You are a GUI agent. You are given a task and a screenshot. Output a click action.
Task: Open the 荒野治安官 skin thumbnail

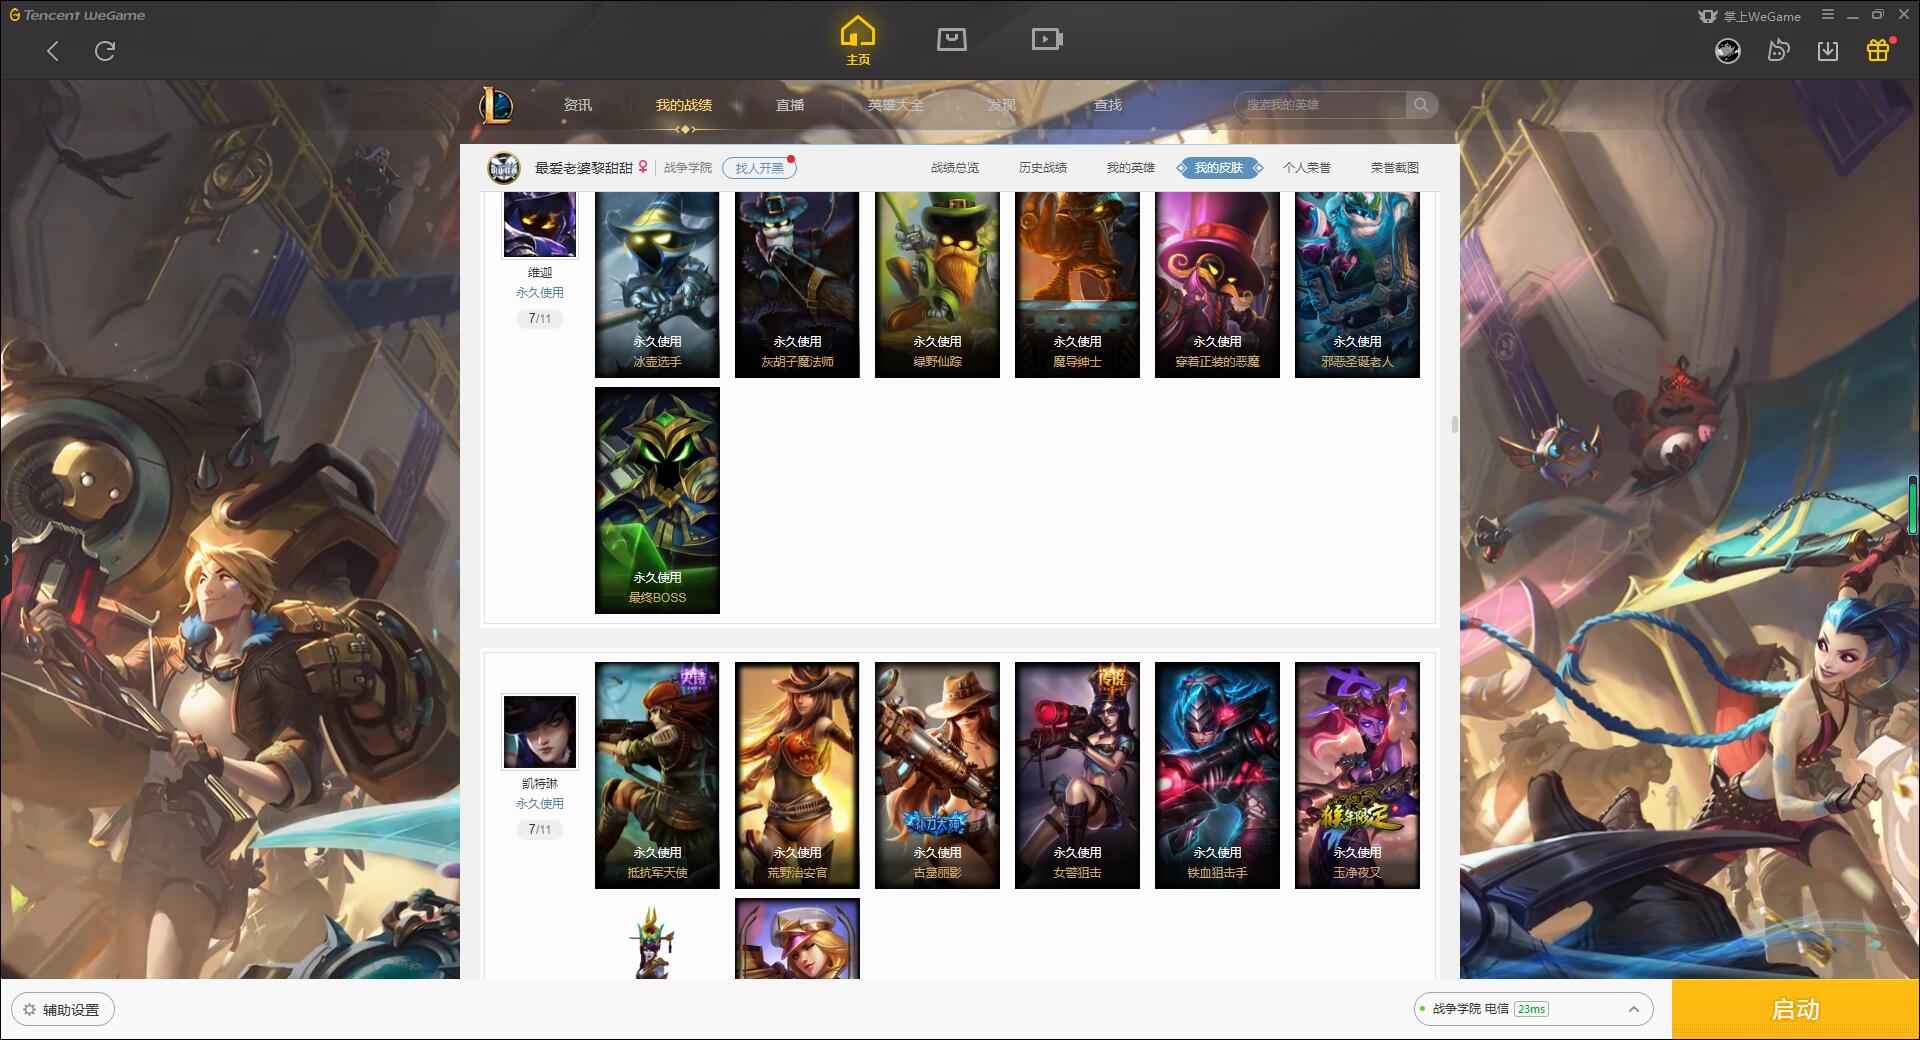point(797,775)
